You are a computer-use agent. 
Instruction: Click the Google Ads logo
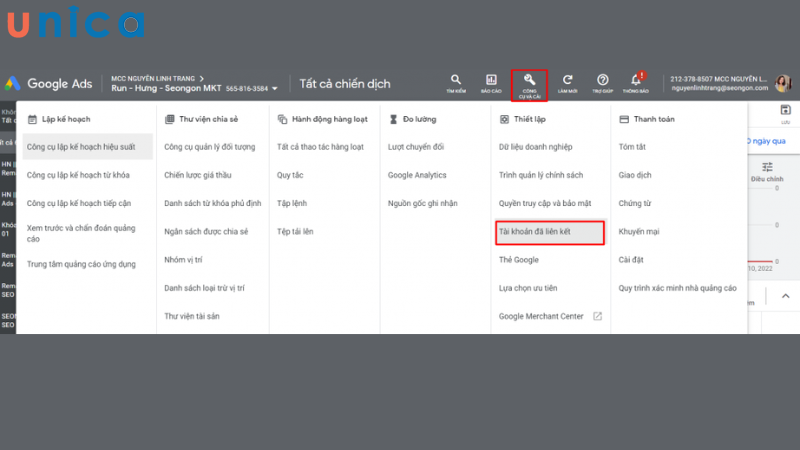pos(13,84)
